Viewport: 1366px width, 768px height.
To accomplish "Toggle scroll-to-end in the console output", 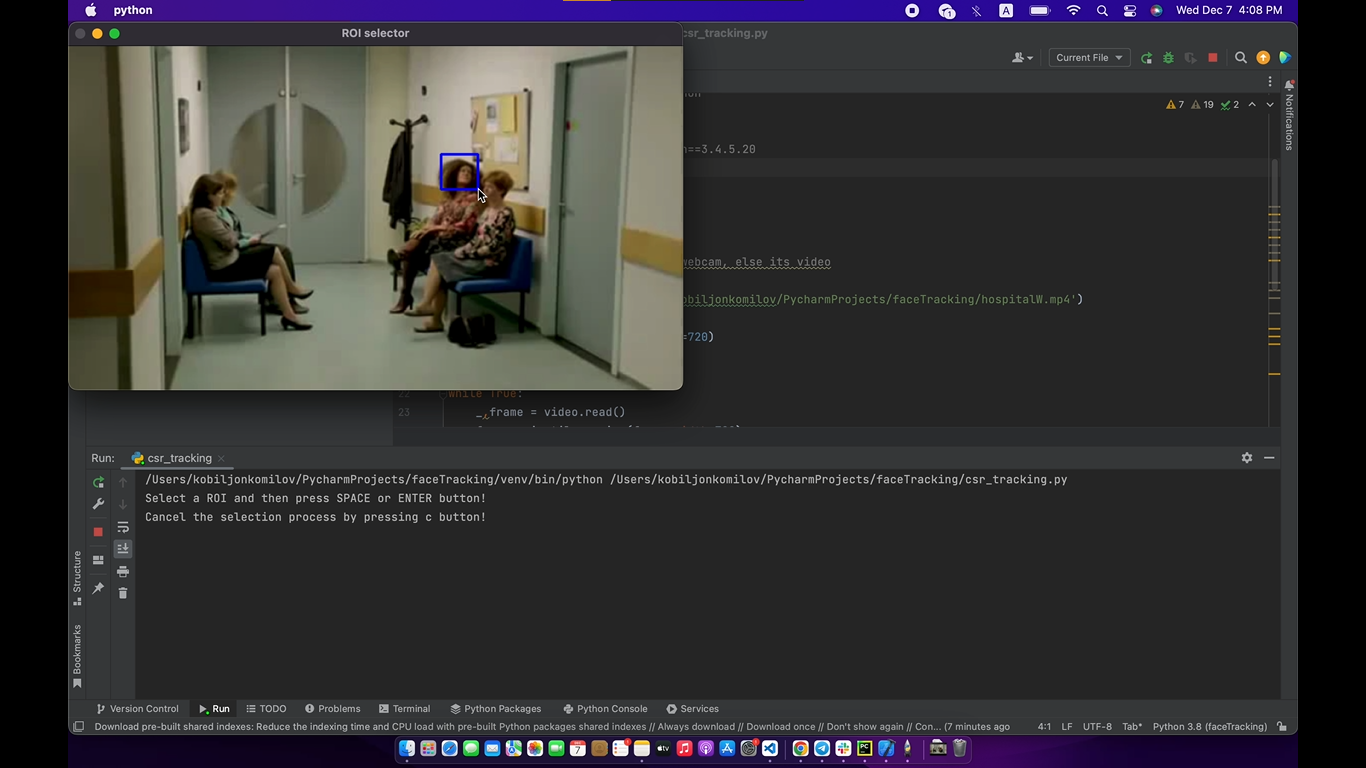I will click(x=123, y=547).
